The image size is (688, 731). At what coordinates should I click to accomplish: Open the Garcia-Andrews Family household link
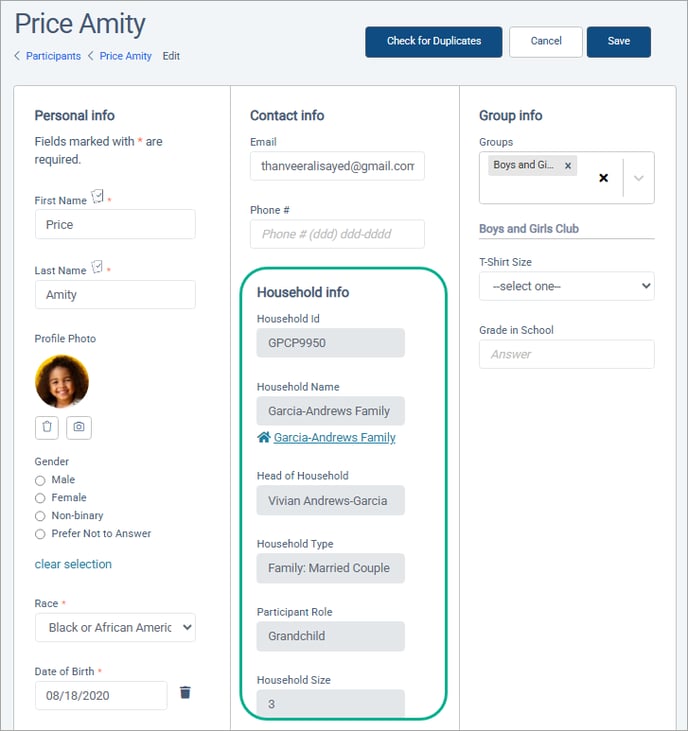(334, 437)
